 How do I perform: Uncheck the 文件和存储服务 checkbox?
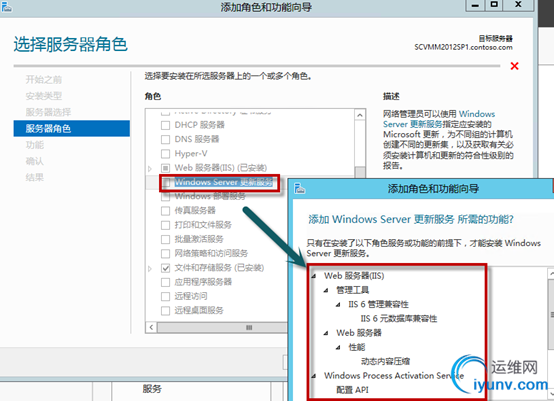click(x=165, y=268)
